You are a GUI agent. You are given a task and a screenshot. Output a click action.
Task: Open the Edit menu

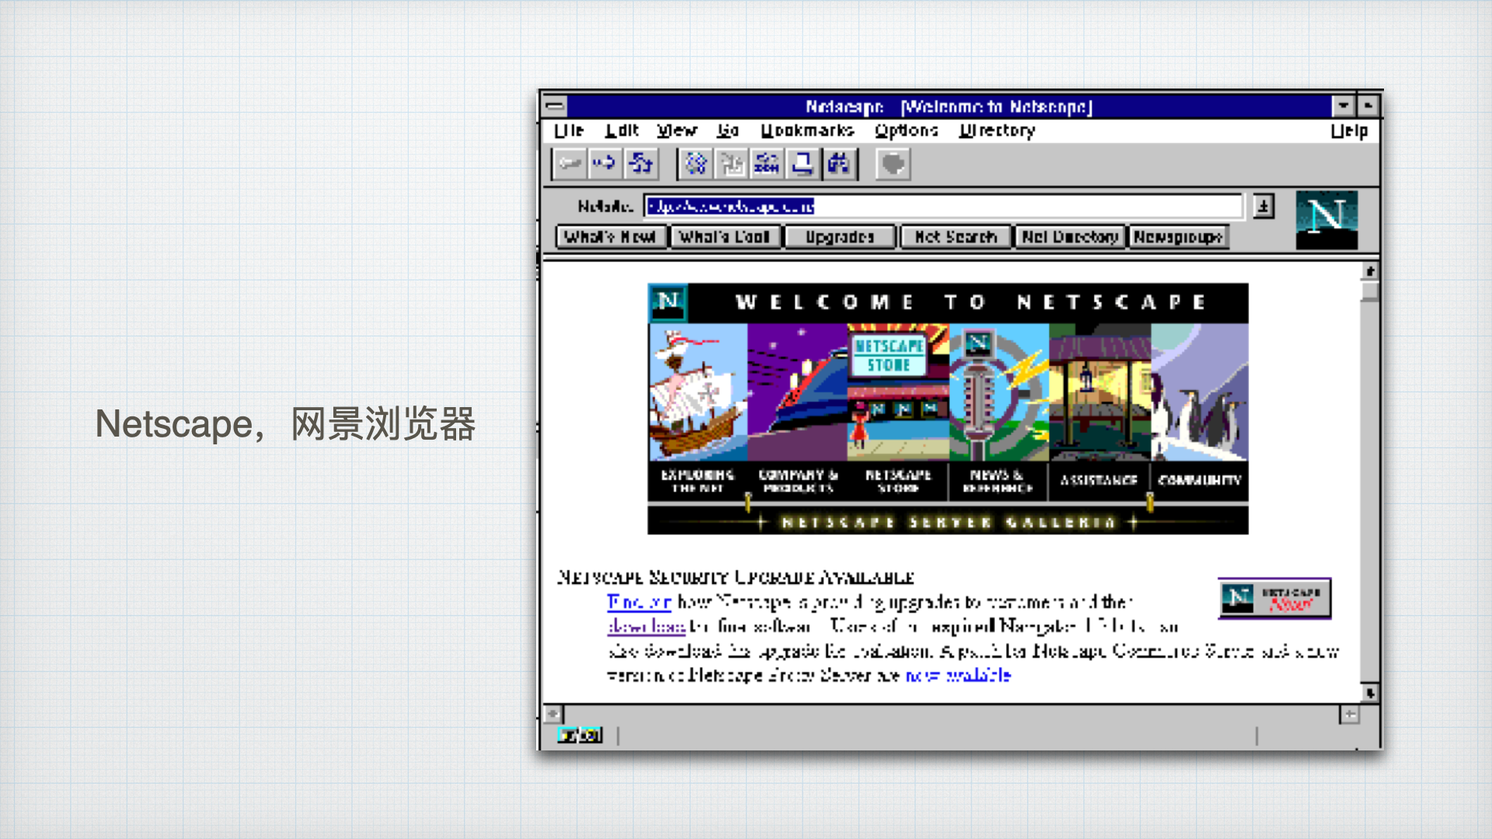coord(621,131)
